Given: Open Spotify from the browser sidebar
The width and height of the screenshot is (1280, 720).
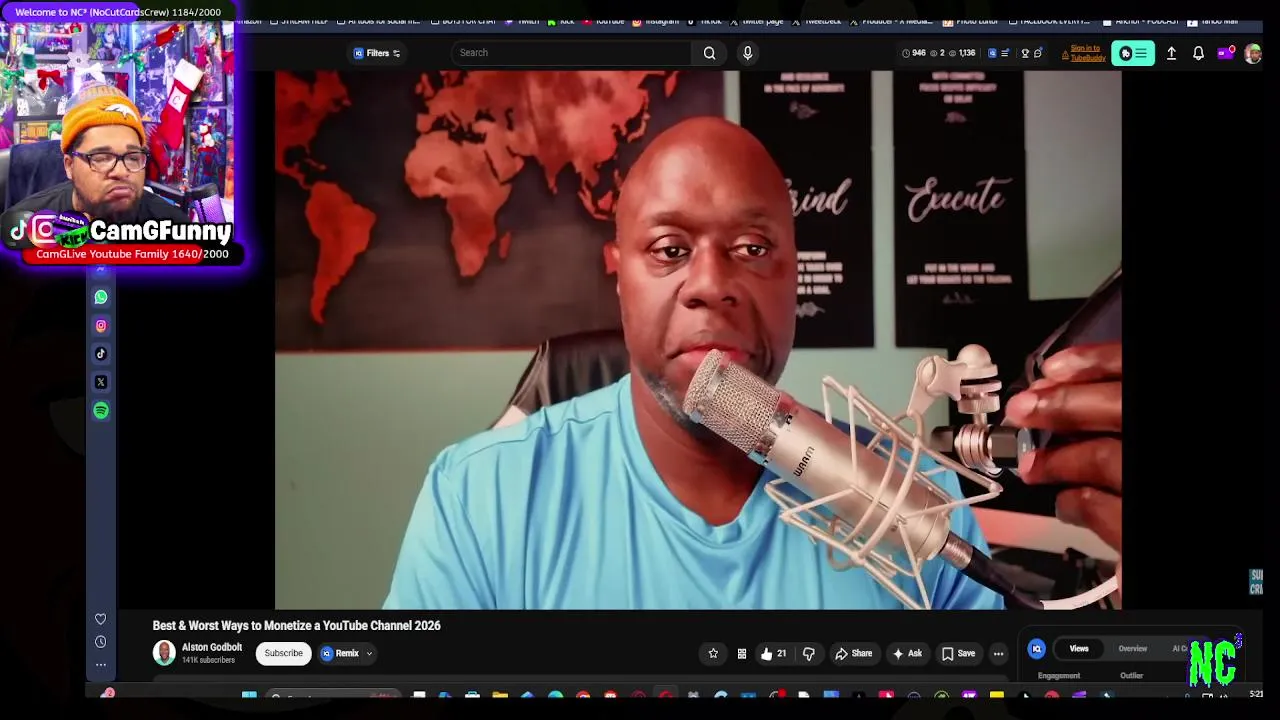Looking at the screenshot, I should [x=101, y=411].
